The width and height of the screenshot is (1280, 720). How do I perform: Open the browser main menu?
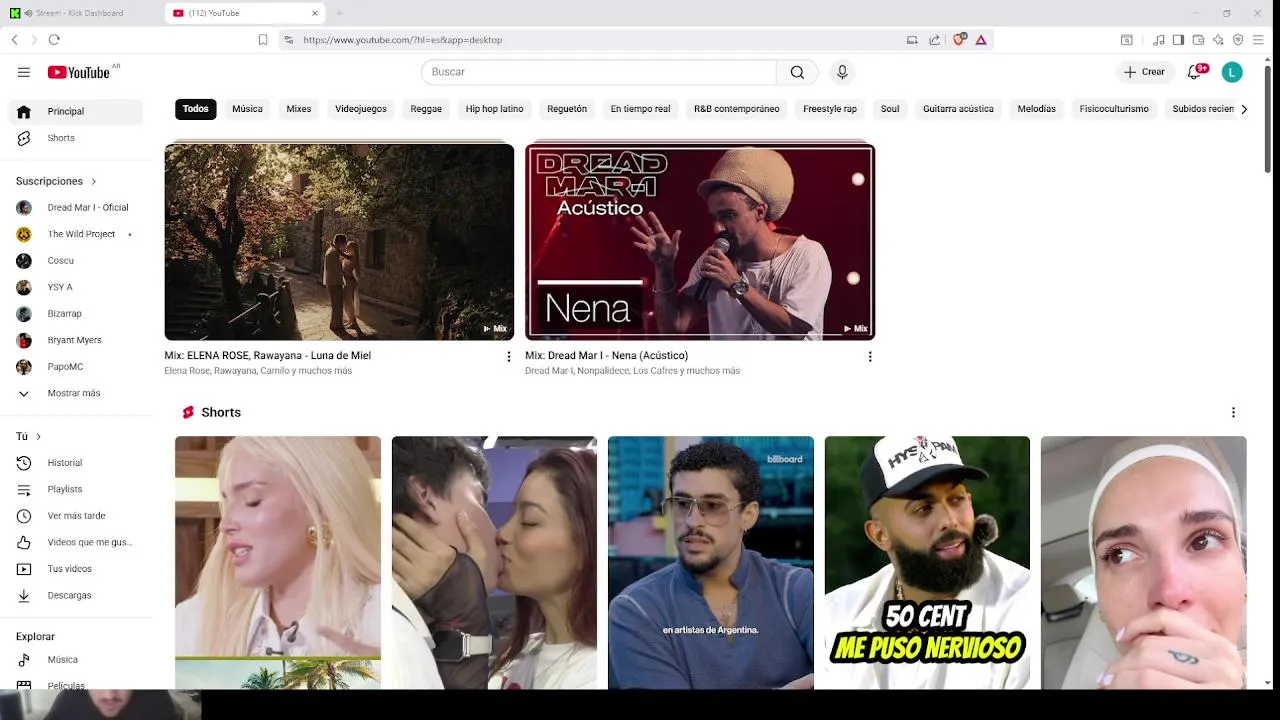pyautogui.click(x=1258, y=40)
